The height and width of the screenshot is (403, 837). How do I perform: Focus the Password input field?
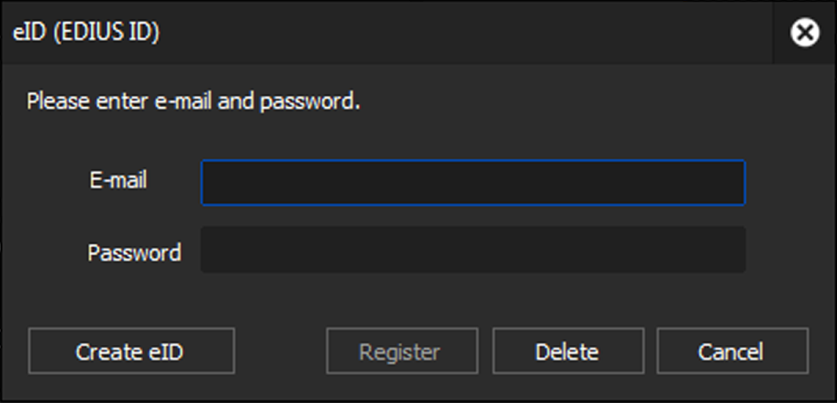[472, 249]
